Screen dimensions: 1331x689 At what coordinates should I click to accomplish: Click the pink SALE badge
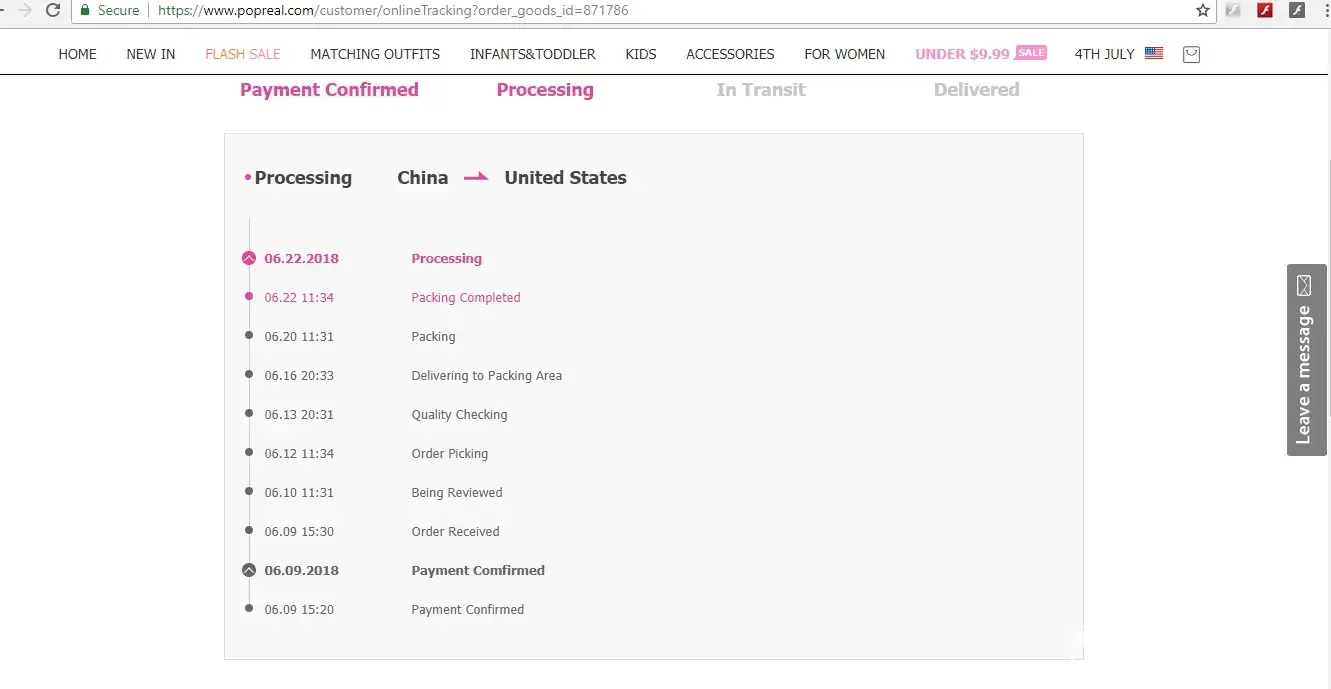[1031, 53]
